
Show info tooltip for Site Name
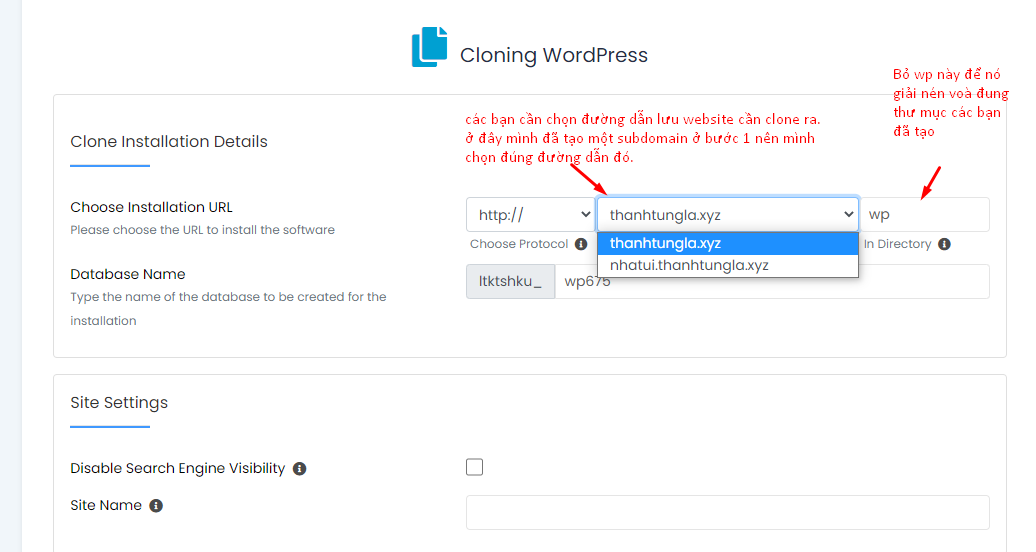tap(156, 506)
